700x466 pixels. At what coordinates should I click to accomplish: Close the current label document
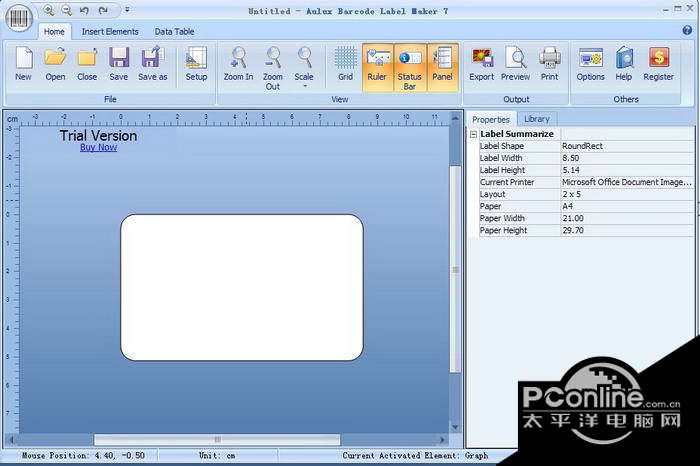[x=87, y=65]
